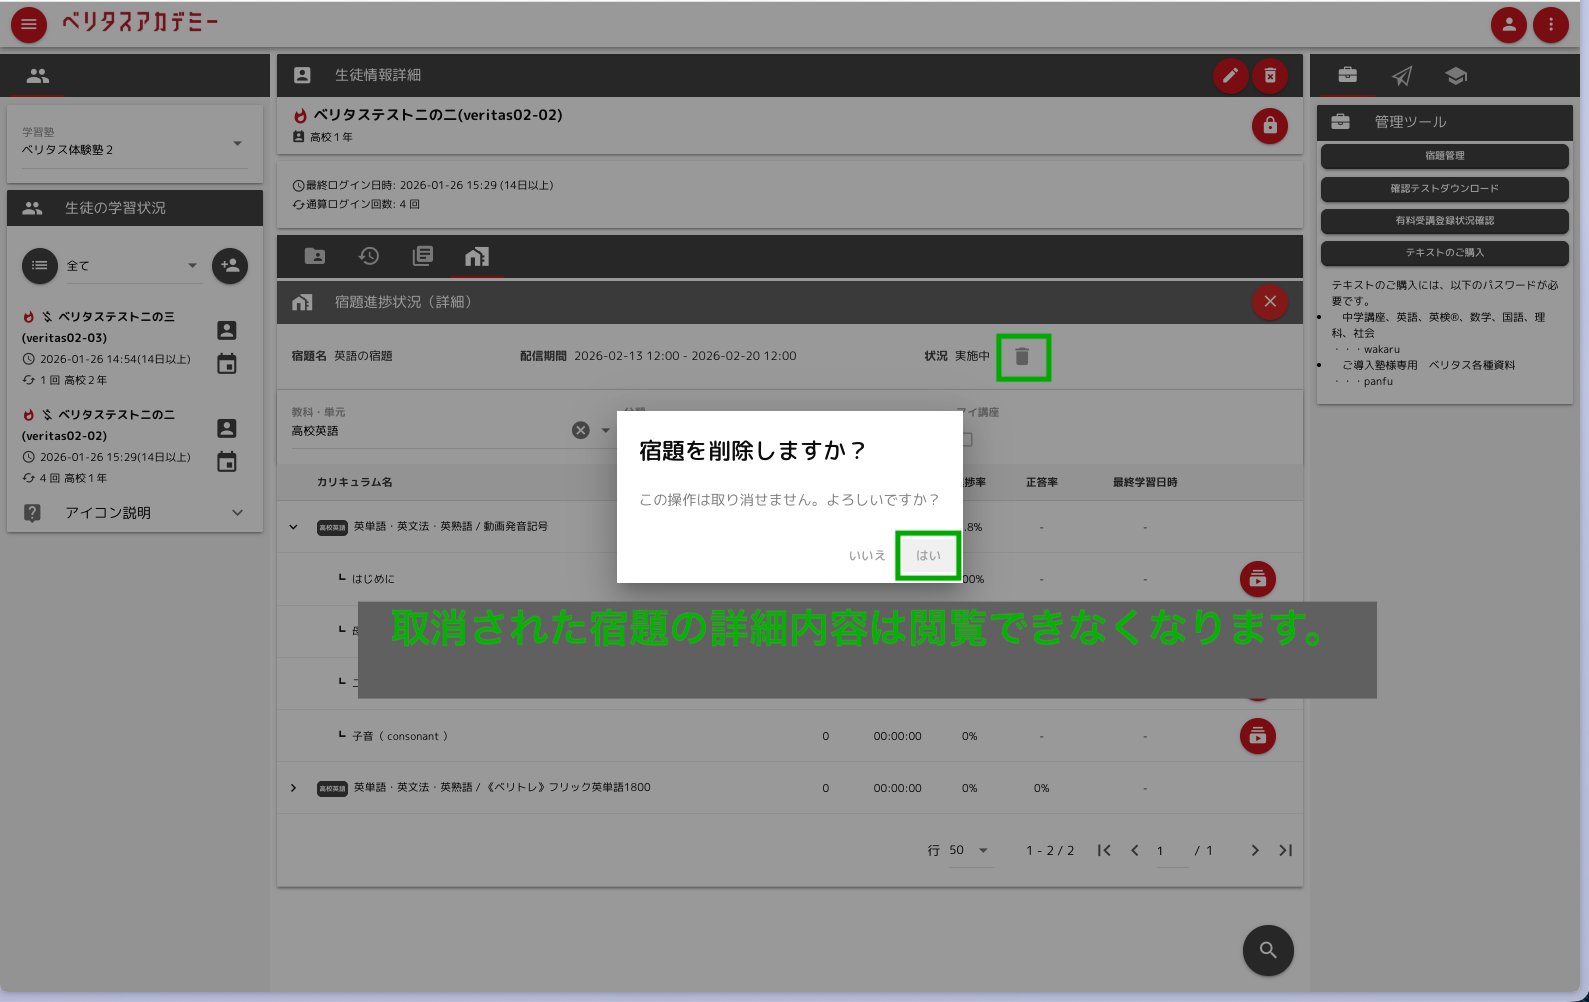The width and height of the screenshot is (1589, 1002).
Task: Open the student folder tab icon
Action: pos(315,256)
